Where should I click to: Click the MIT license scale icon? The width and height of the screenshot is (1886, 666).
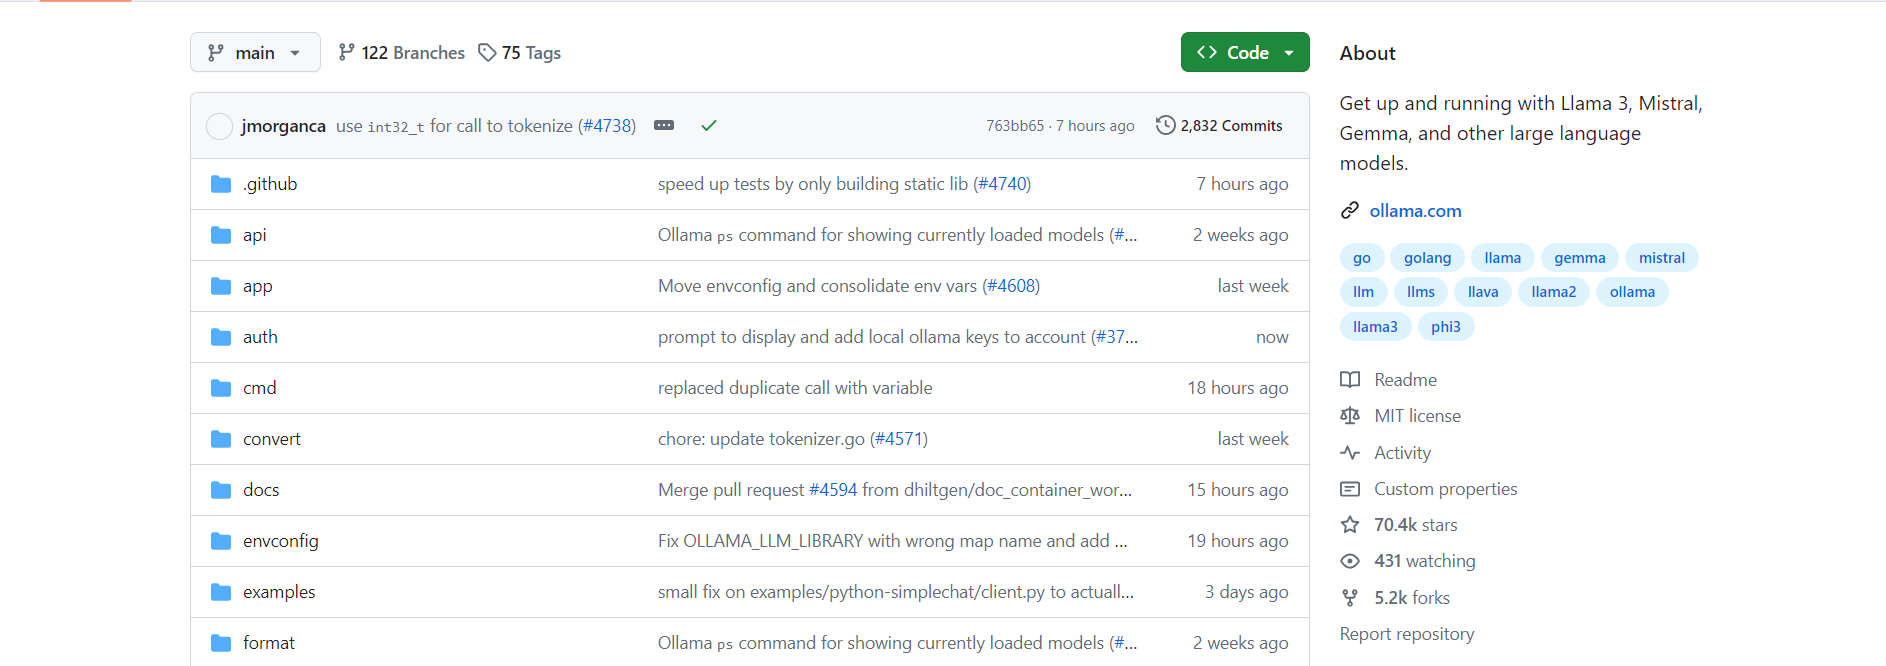click(x=1350, y=416)
